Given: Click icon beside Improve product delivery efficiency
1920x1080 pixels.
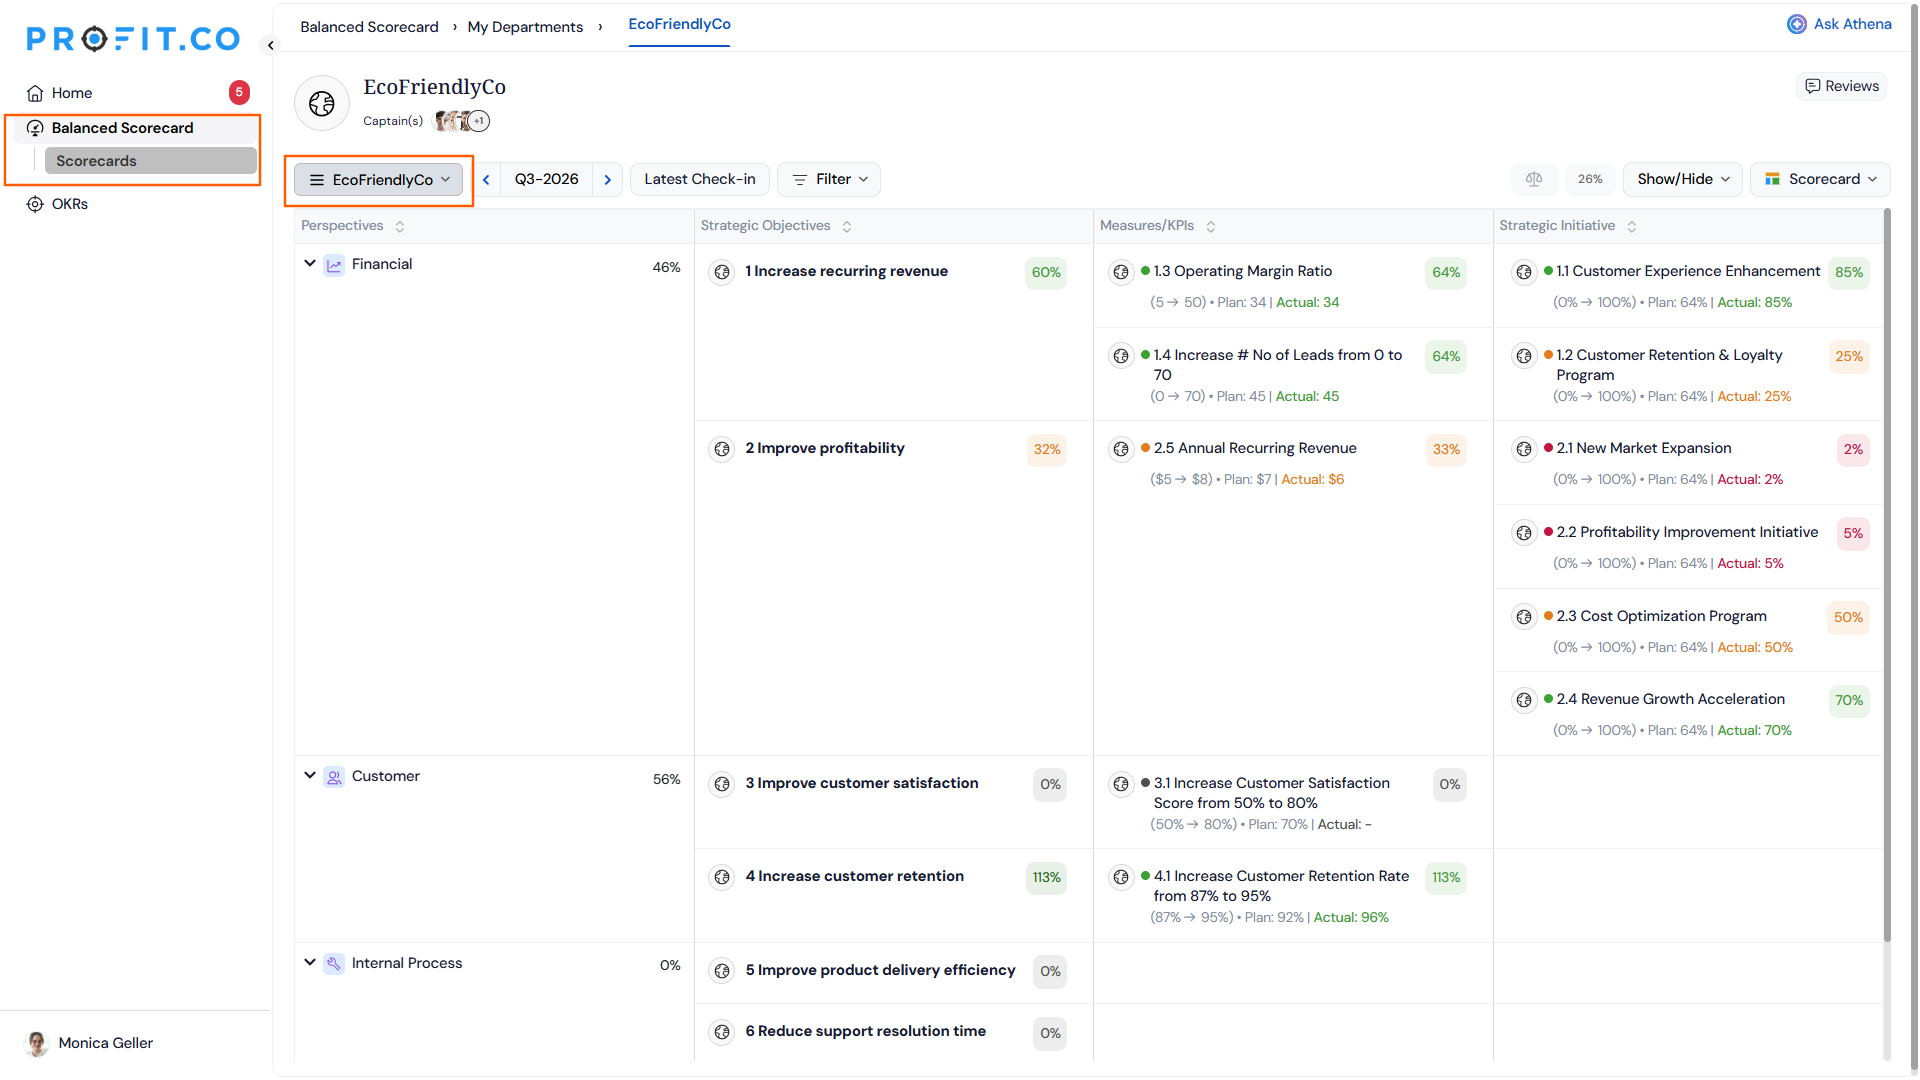Looking at the screenshot, I should click(x=722, y=971).
